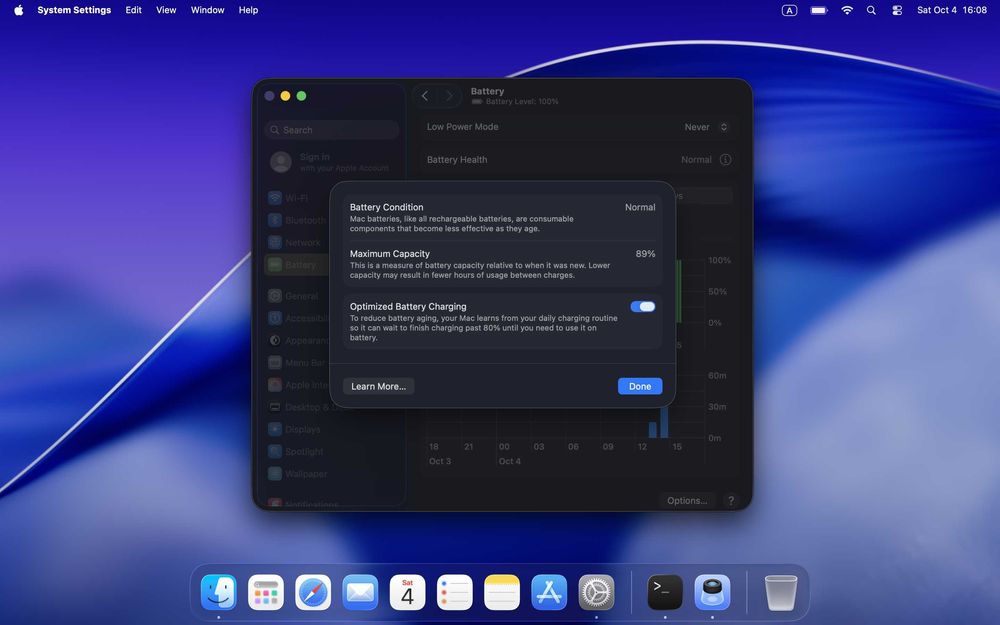Go back with the settings back chevron

pos(425,96)
